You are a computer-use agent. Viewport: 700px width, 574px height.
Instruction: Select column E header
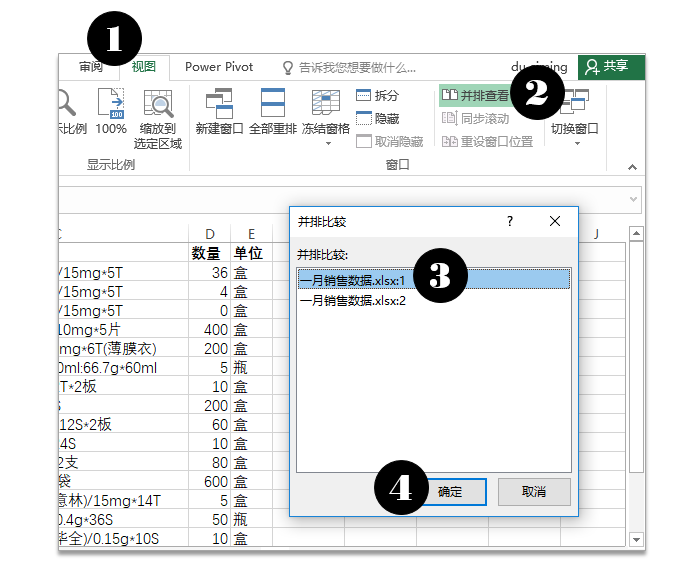coord(251,234)
